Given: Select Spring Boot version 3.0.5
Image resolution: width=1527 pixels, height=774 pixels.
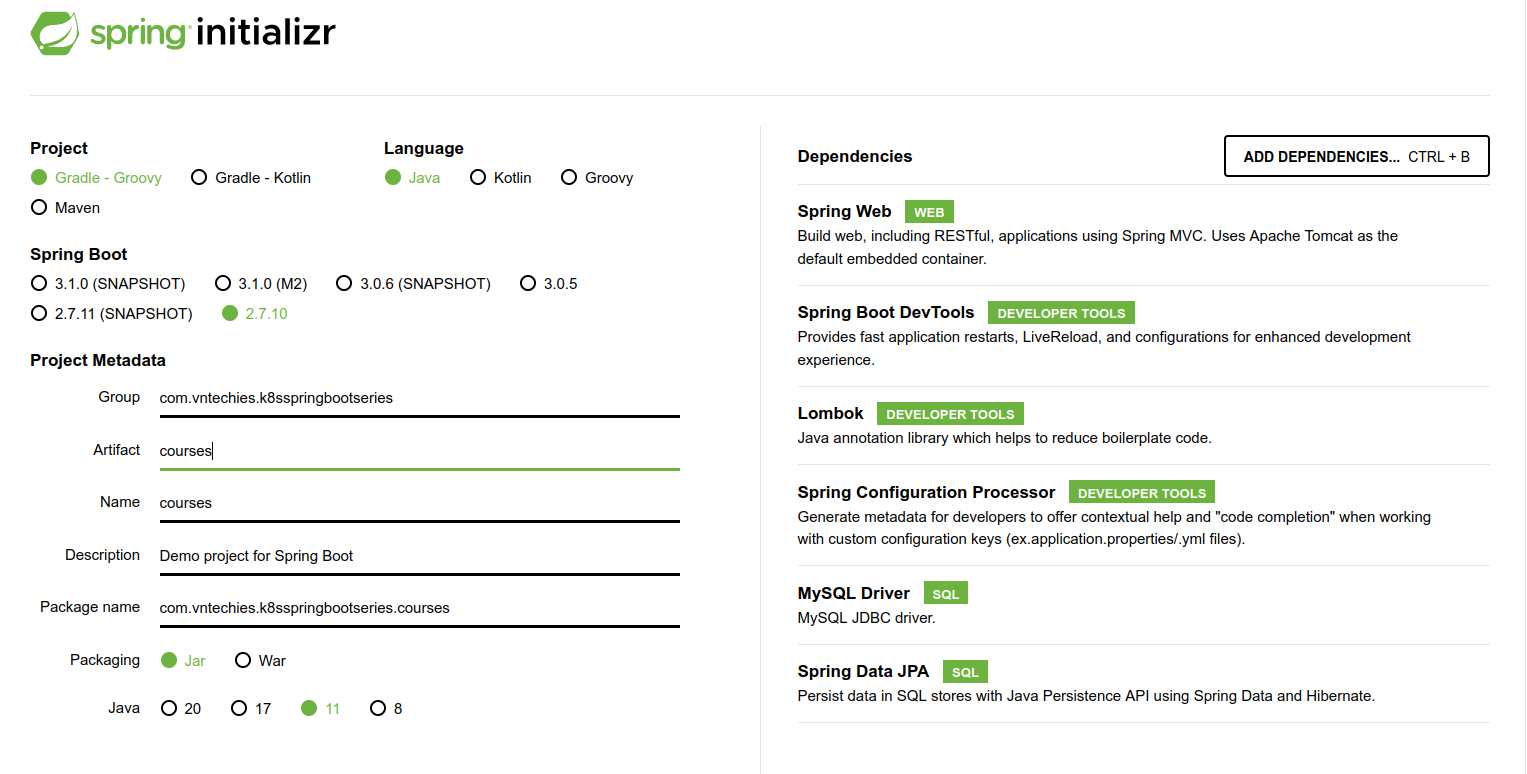Looking at the screenshot, I should (x=528, y=284).
